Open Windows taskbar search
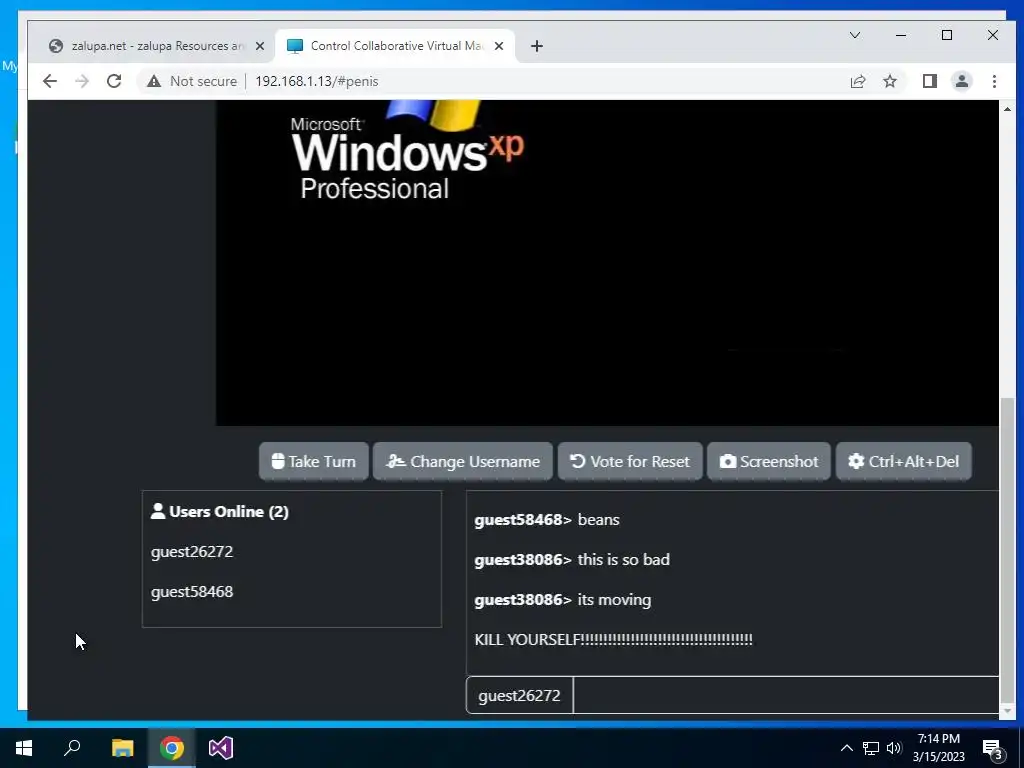The height and width of the screenshot is (768, 1024). (x=72, y=748)
